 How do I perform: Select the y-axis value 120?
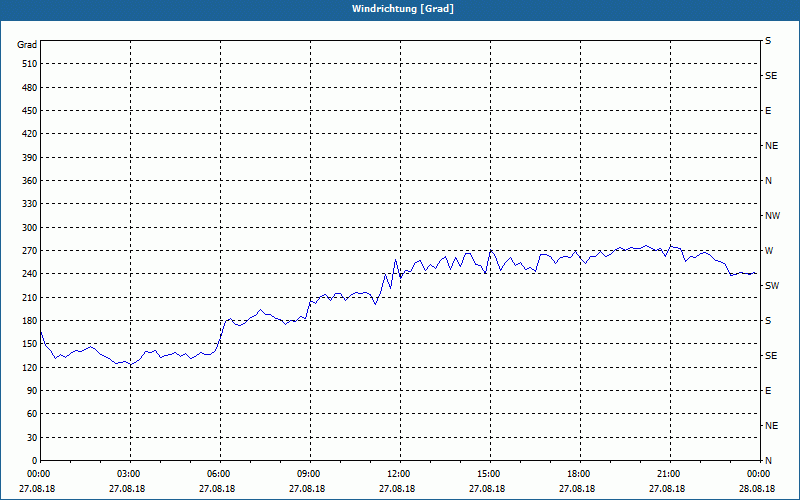tap(30, 367)
